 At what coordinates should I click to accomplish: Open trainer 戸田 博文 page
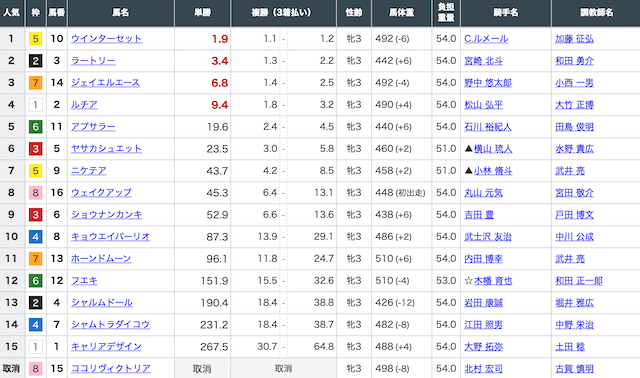tap(574, 215)
